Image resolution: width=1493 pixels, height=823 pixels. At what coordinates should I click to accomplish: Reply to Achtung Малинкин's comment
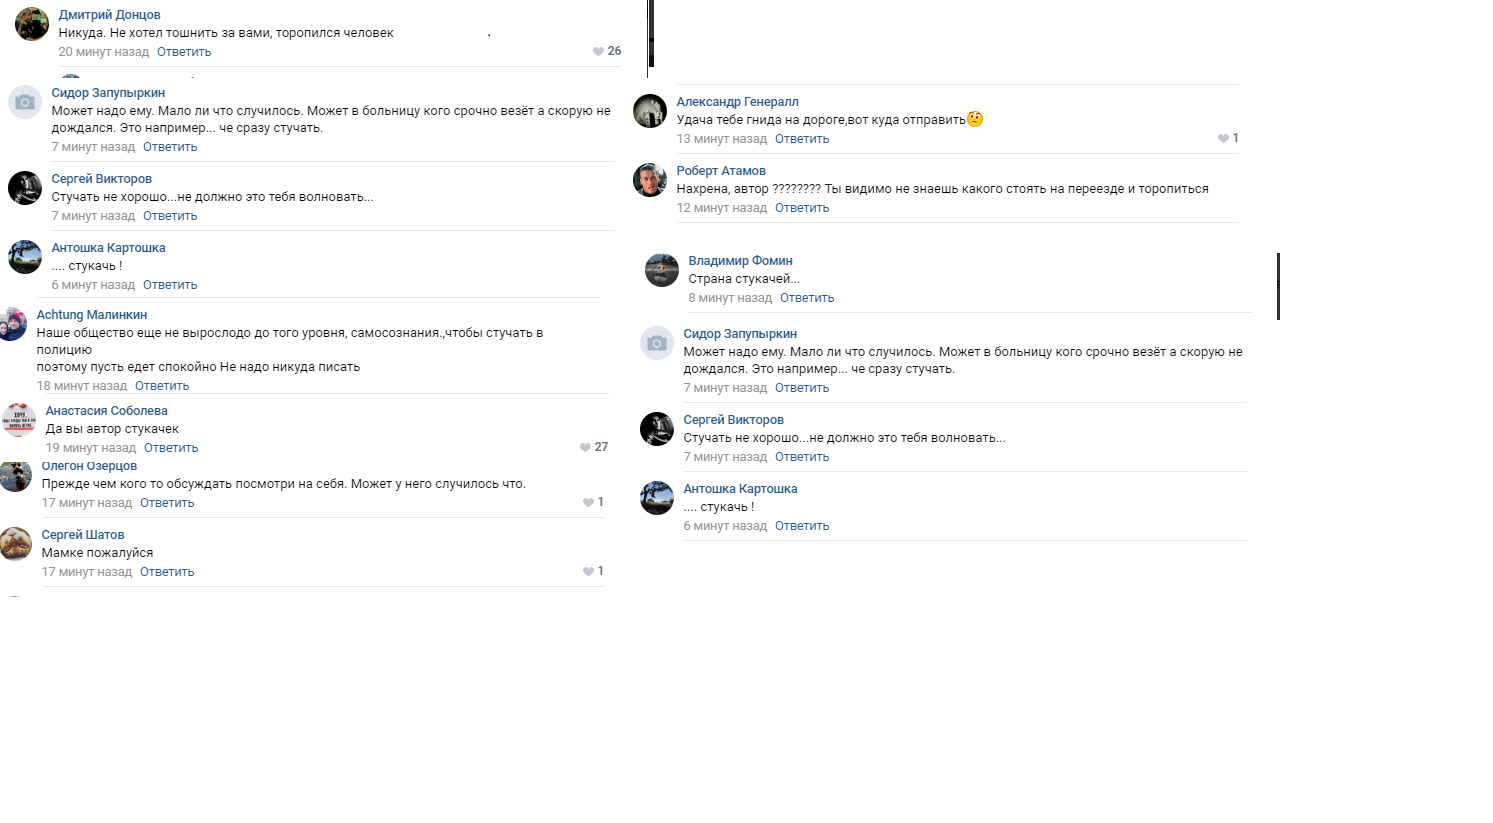162,386
